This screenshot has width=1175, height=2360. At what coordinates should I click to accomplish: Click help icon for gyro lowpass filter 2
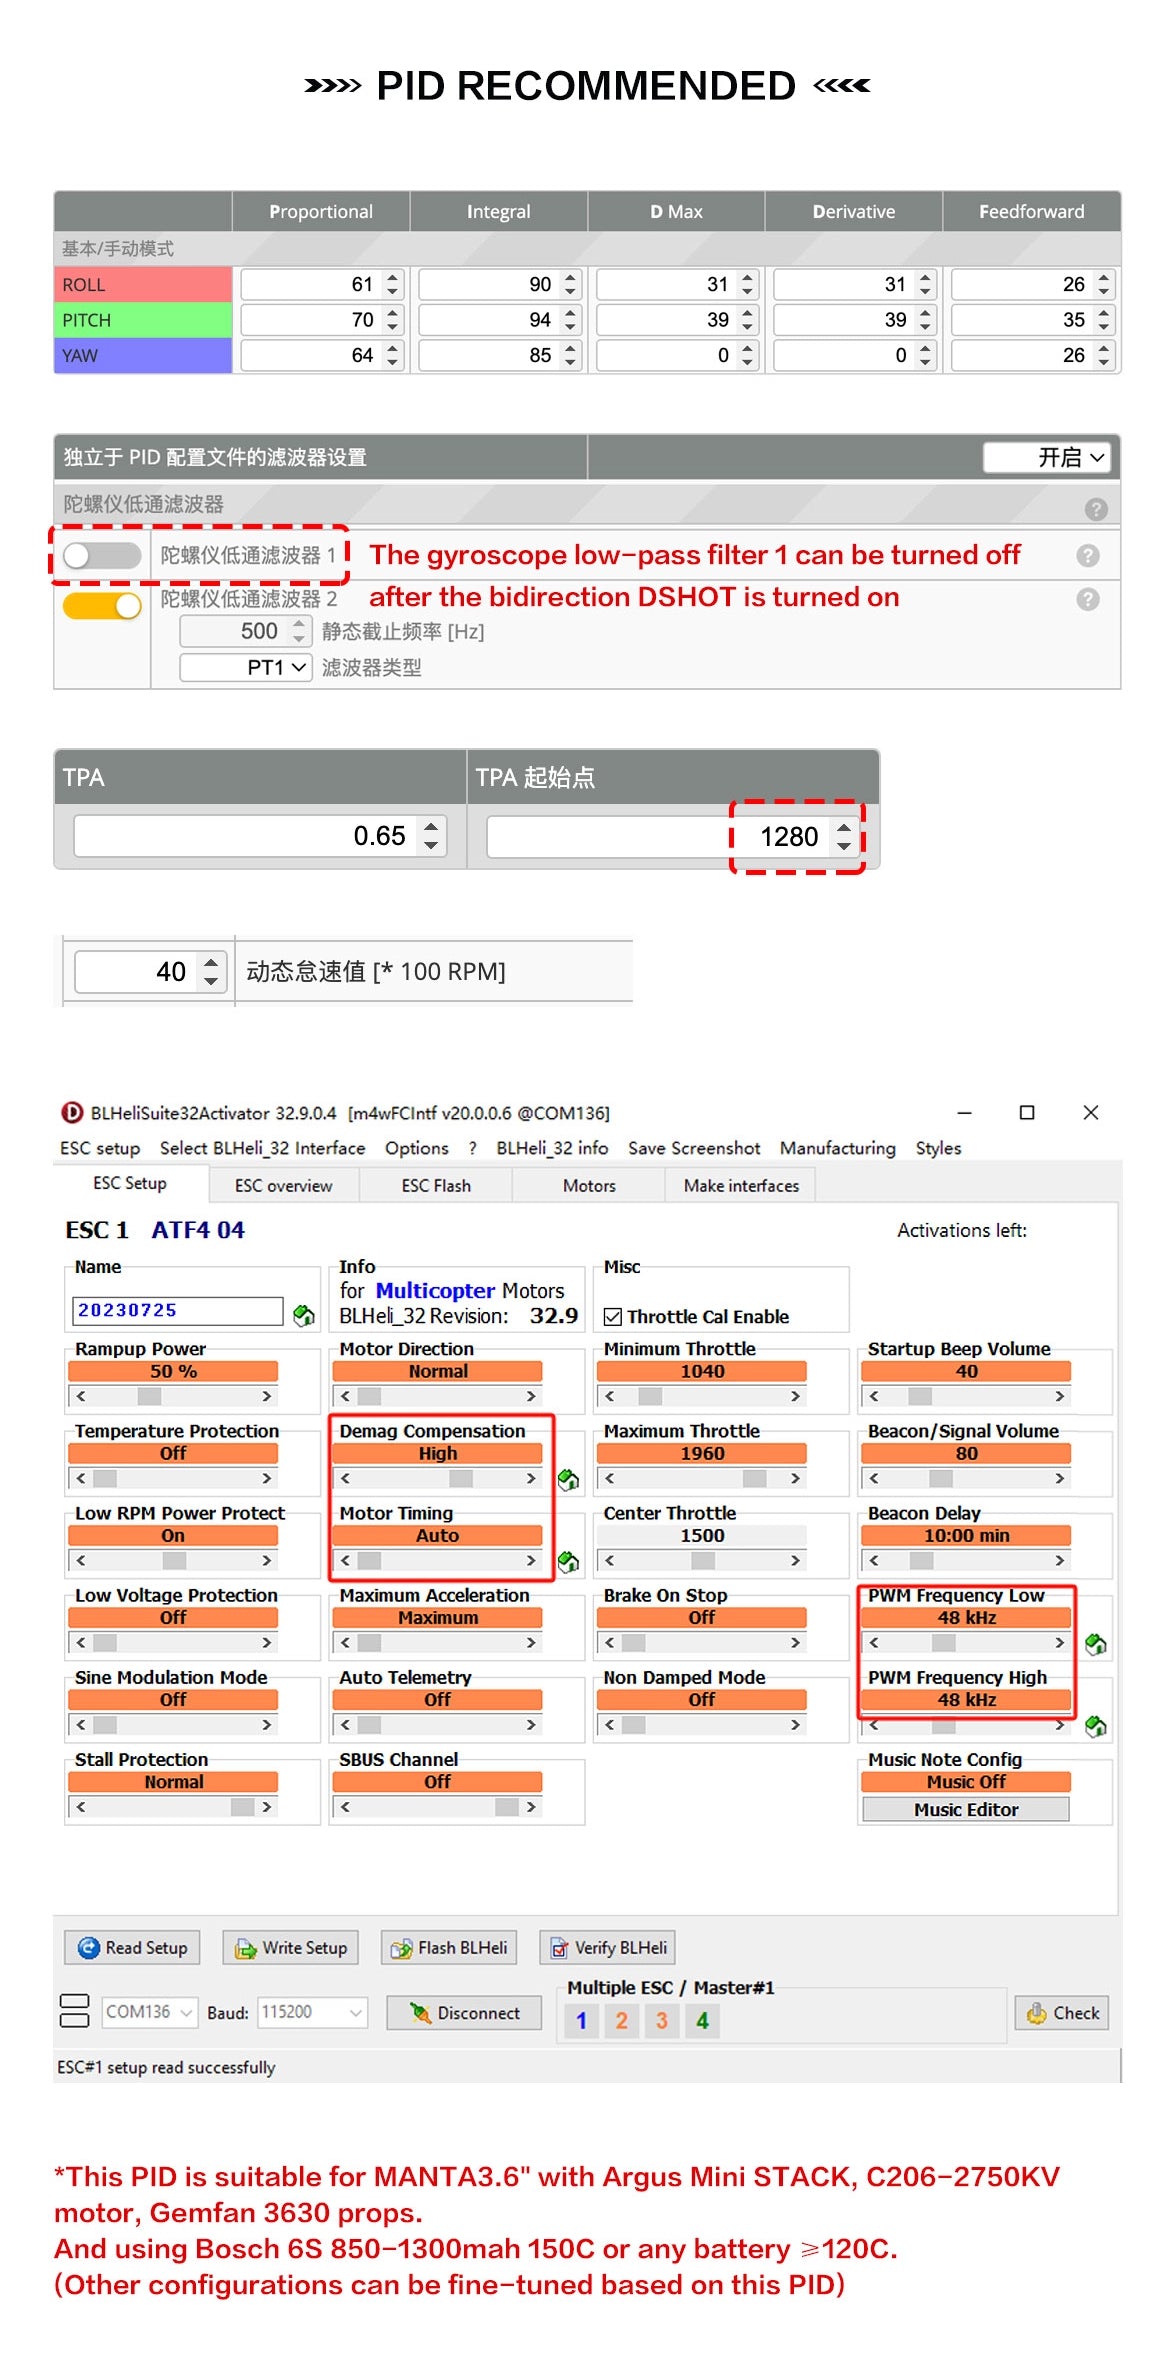coord(1088,600)
